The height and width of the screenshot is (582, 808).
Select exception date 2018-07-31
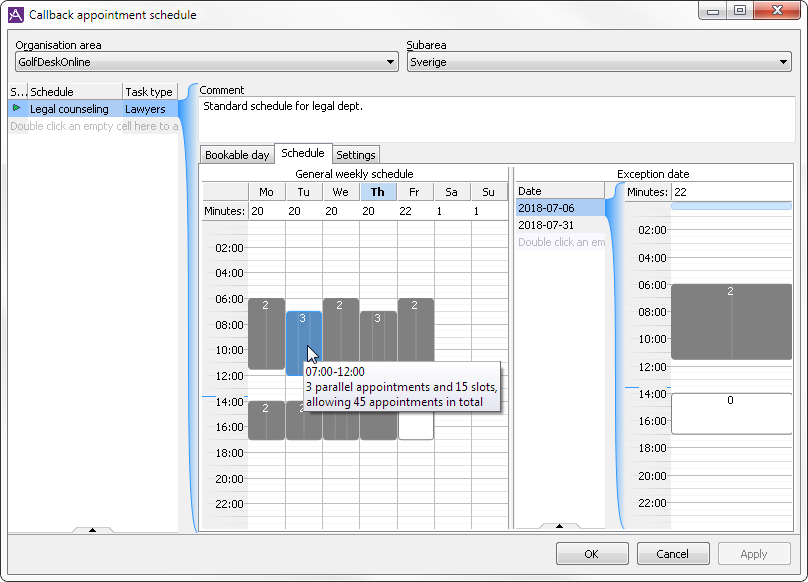click(548, 224)
